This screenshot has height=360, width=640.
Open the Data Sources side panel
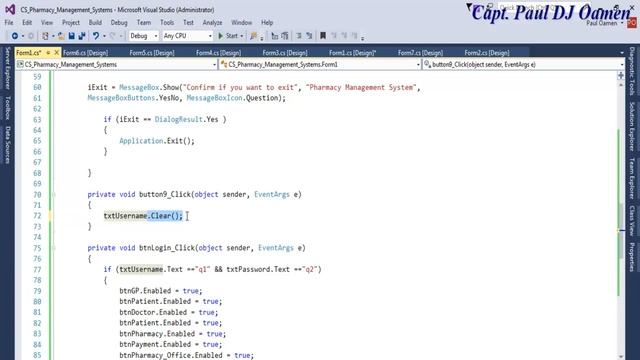7,144
